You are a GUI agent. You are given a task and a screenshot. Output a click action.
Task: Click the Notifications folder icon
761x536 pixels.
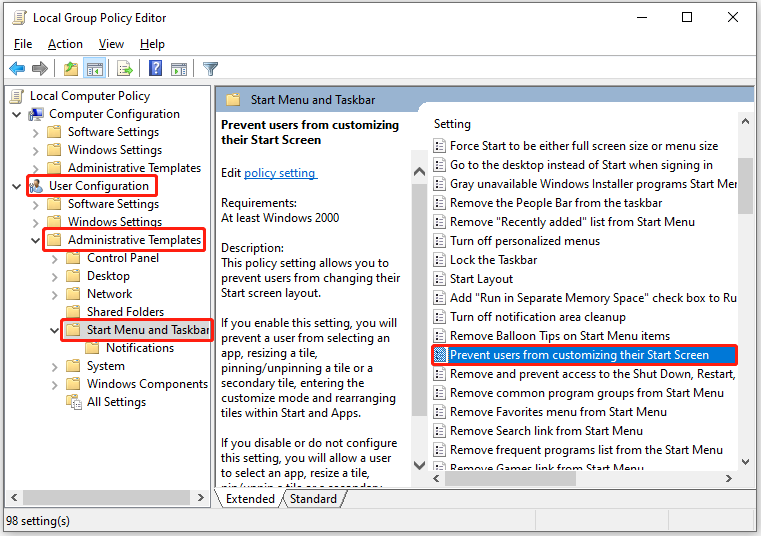point(92,348)
